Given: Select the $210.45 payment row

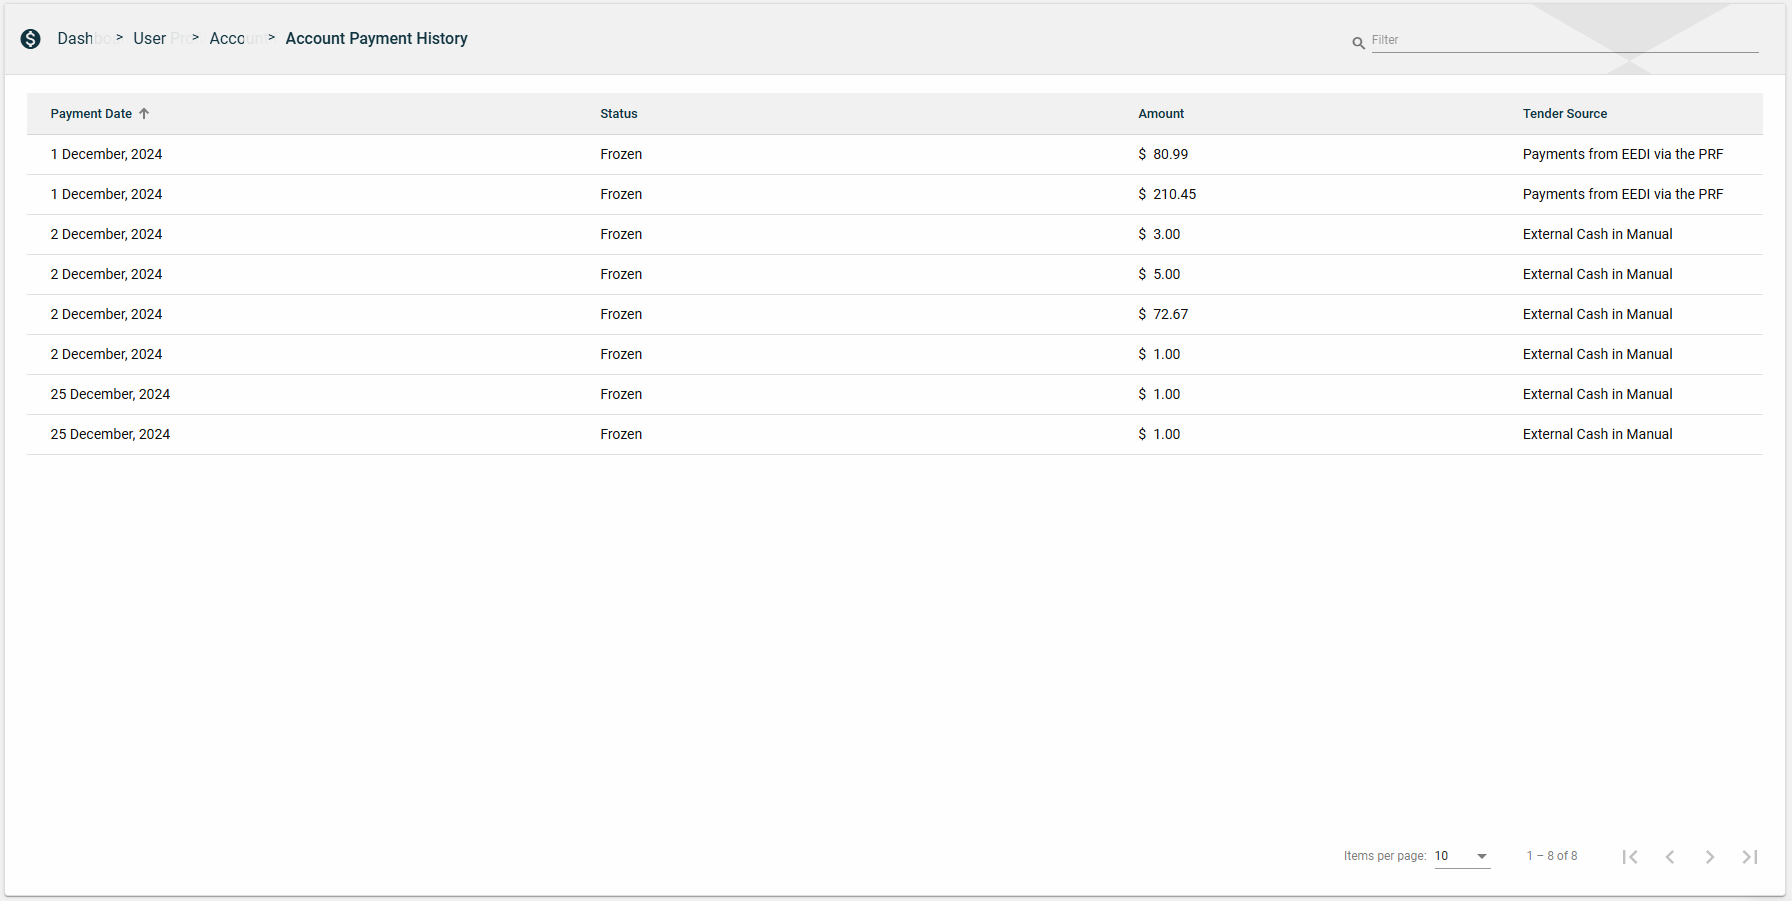Looking at the screenshot, I should 894,195.
